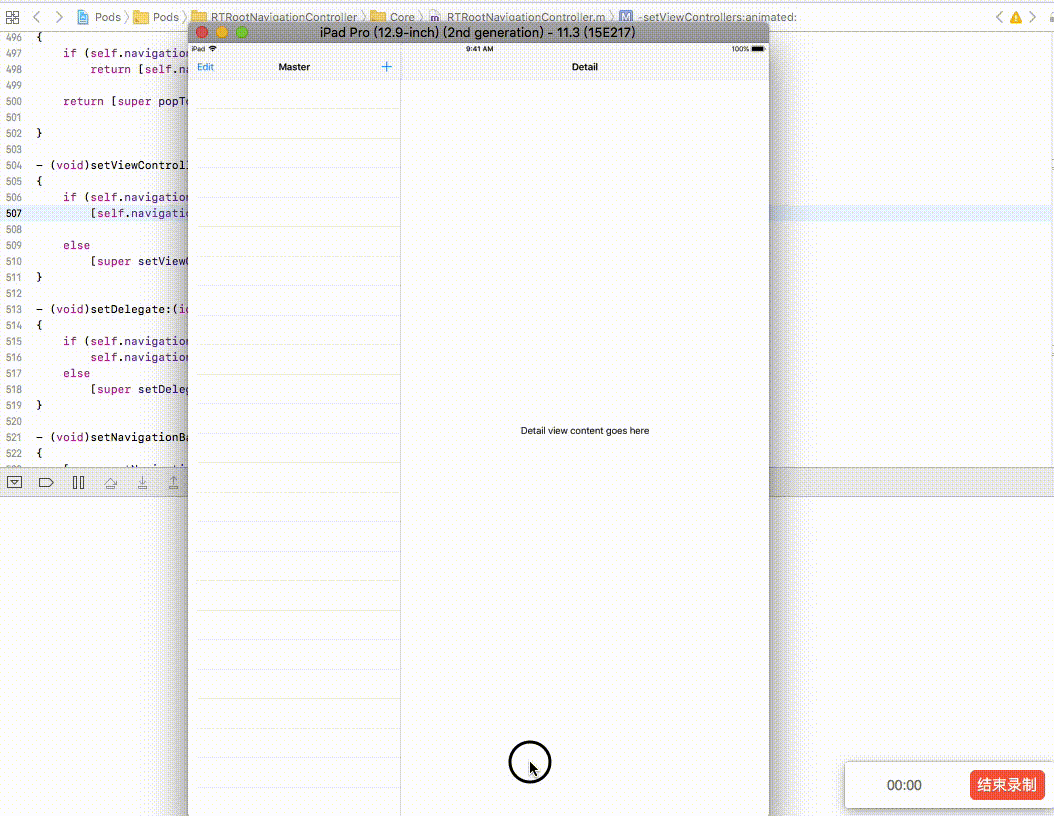The image size is (1054, 816).
Task: Hide the debug area toggle icon
Action: coord(14,483)
